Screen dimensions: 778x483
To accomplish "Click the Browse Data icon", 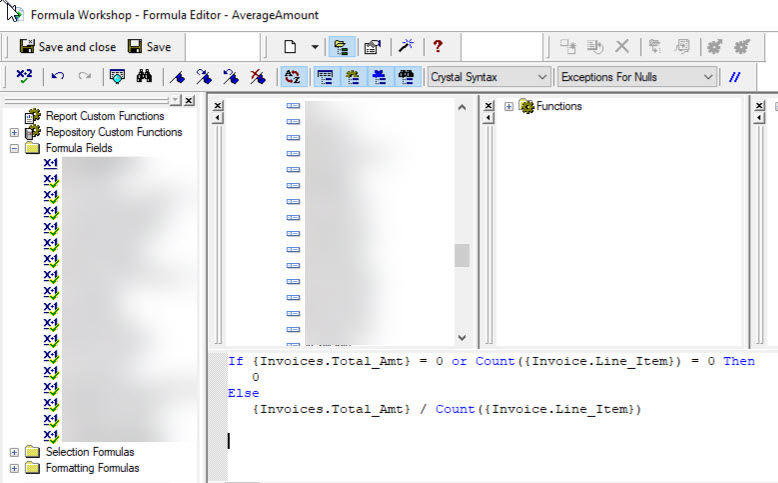I will coord(117,76).
